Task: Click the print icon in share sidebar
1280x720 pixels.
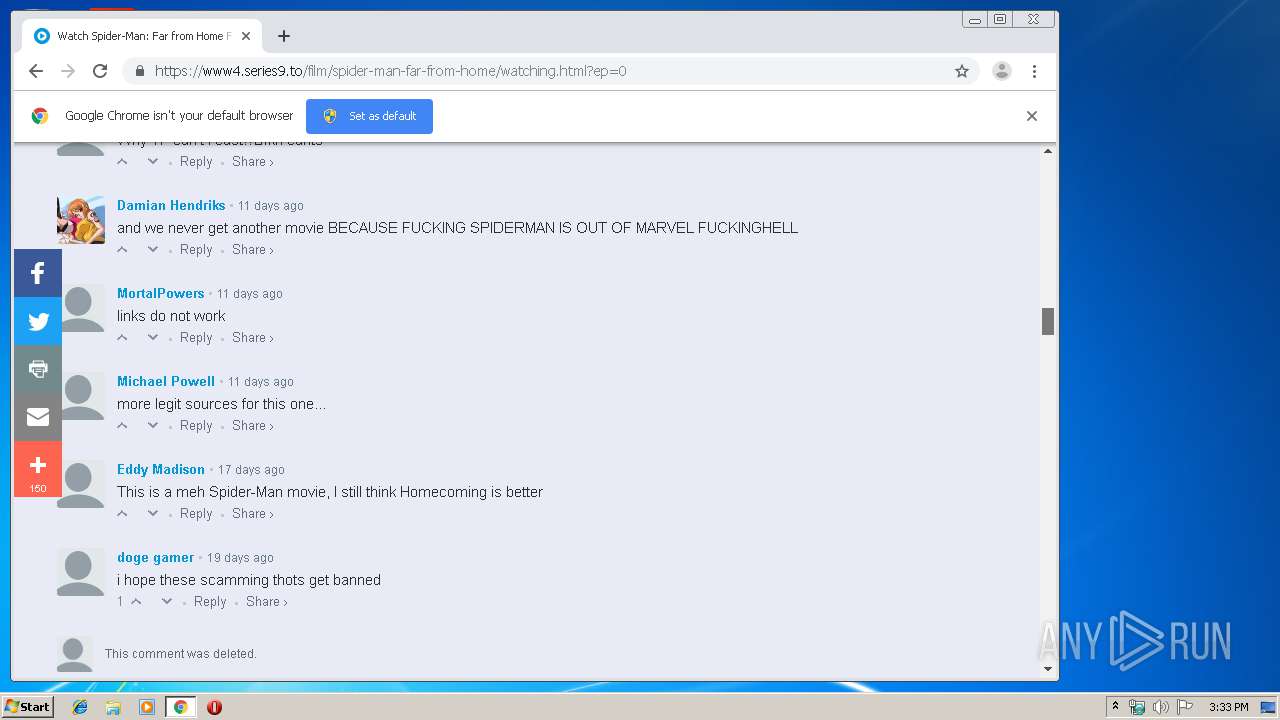Action: (x=38, y=369)
